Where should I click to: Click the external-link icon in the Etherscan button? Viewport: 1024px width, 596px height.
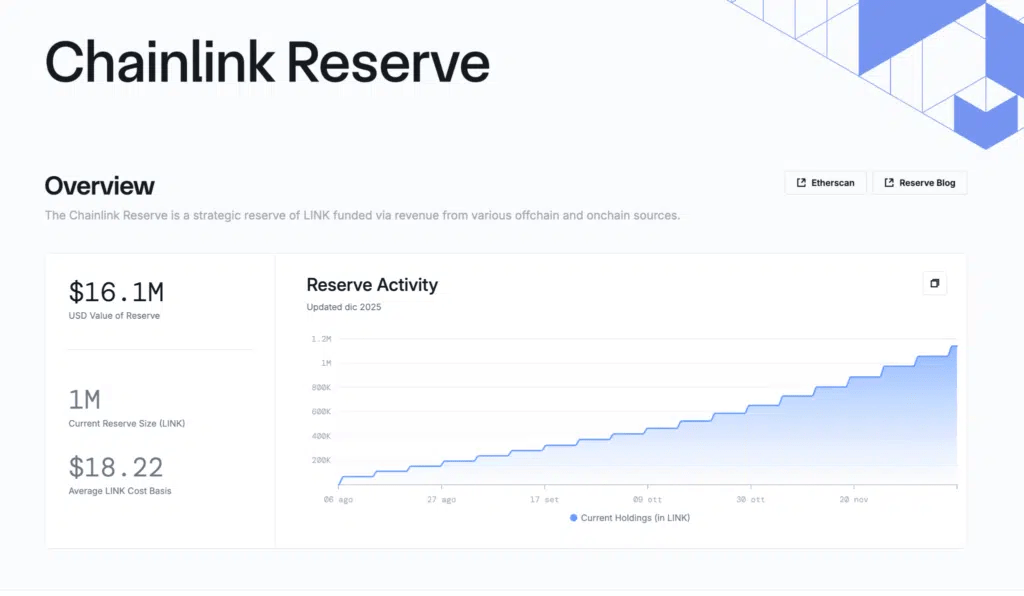tap(801, 183)
